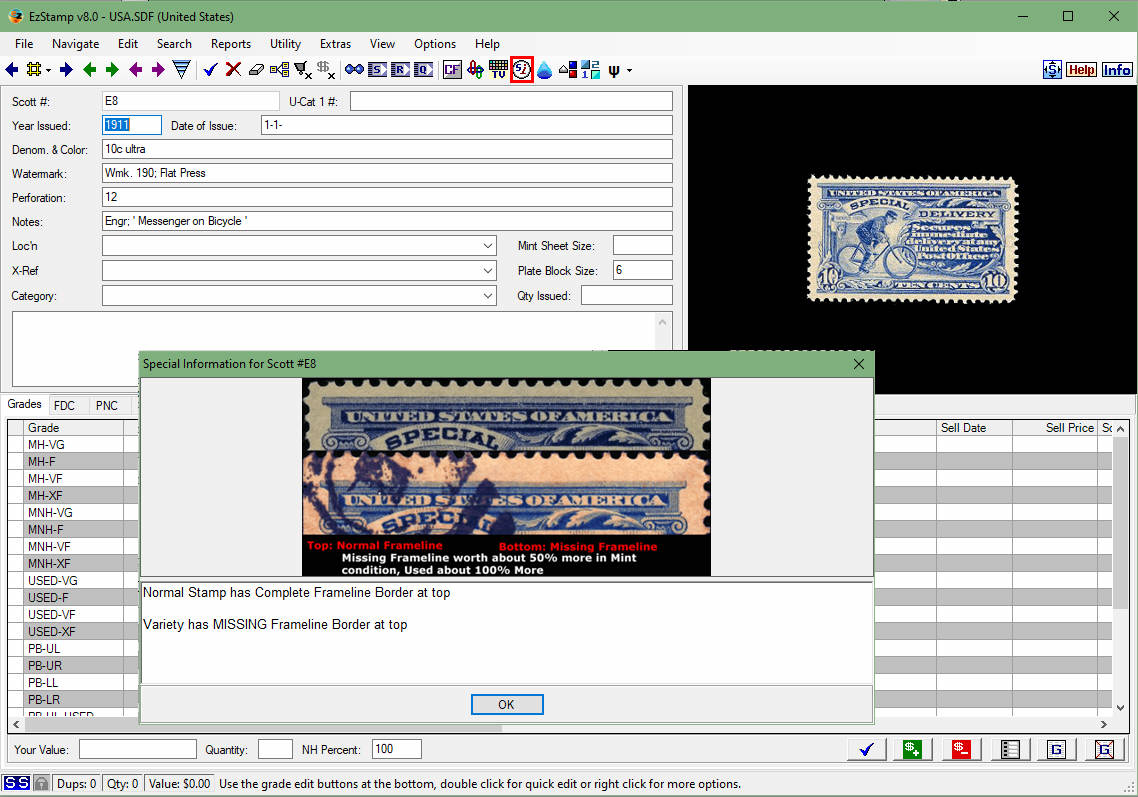
Task: Click the green dollar-plus button at bottom right
Action: pyautogui.click(x=911, y=749)
